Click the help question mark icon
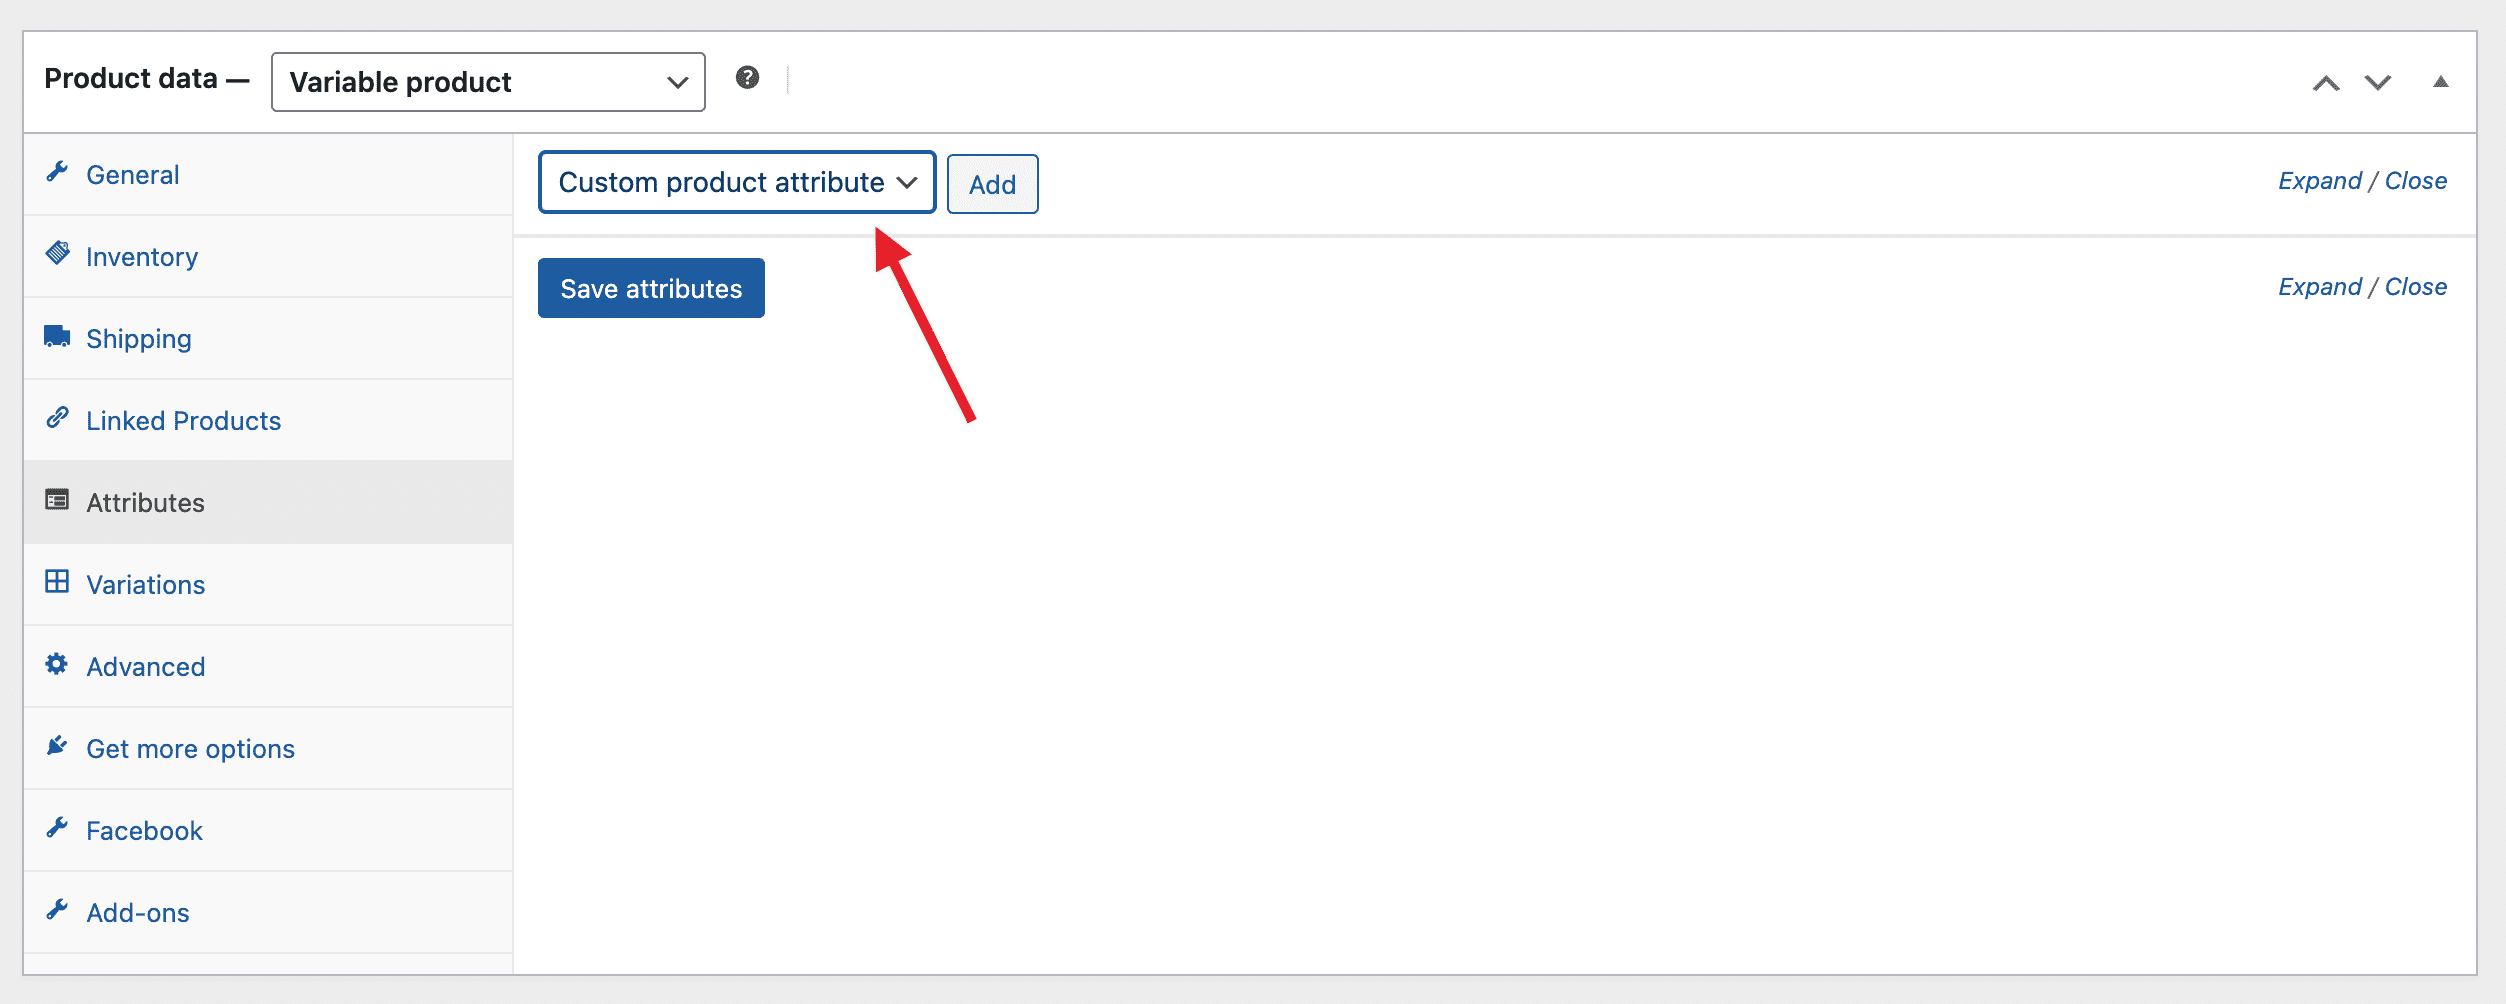This screenshot has height=1004, width=2506. pos(748,77)
